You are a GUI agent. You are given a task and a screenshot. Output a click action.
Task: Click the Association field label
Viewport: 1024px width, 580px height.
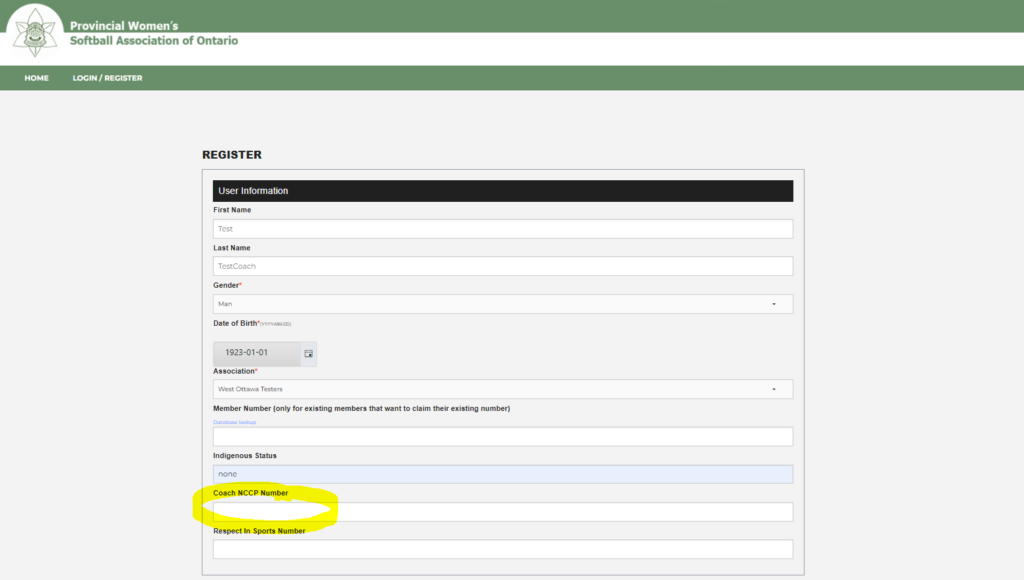234,371
